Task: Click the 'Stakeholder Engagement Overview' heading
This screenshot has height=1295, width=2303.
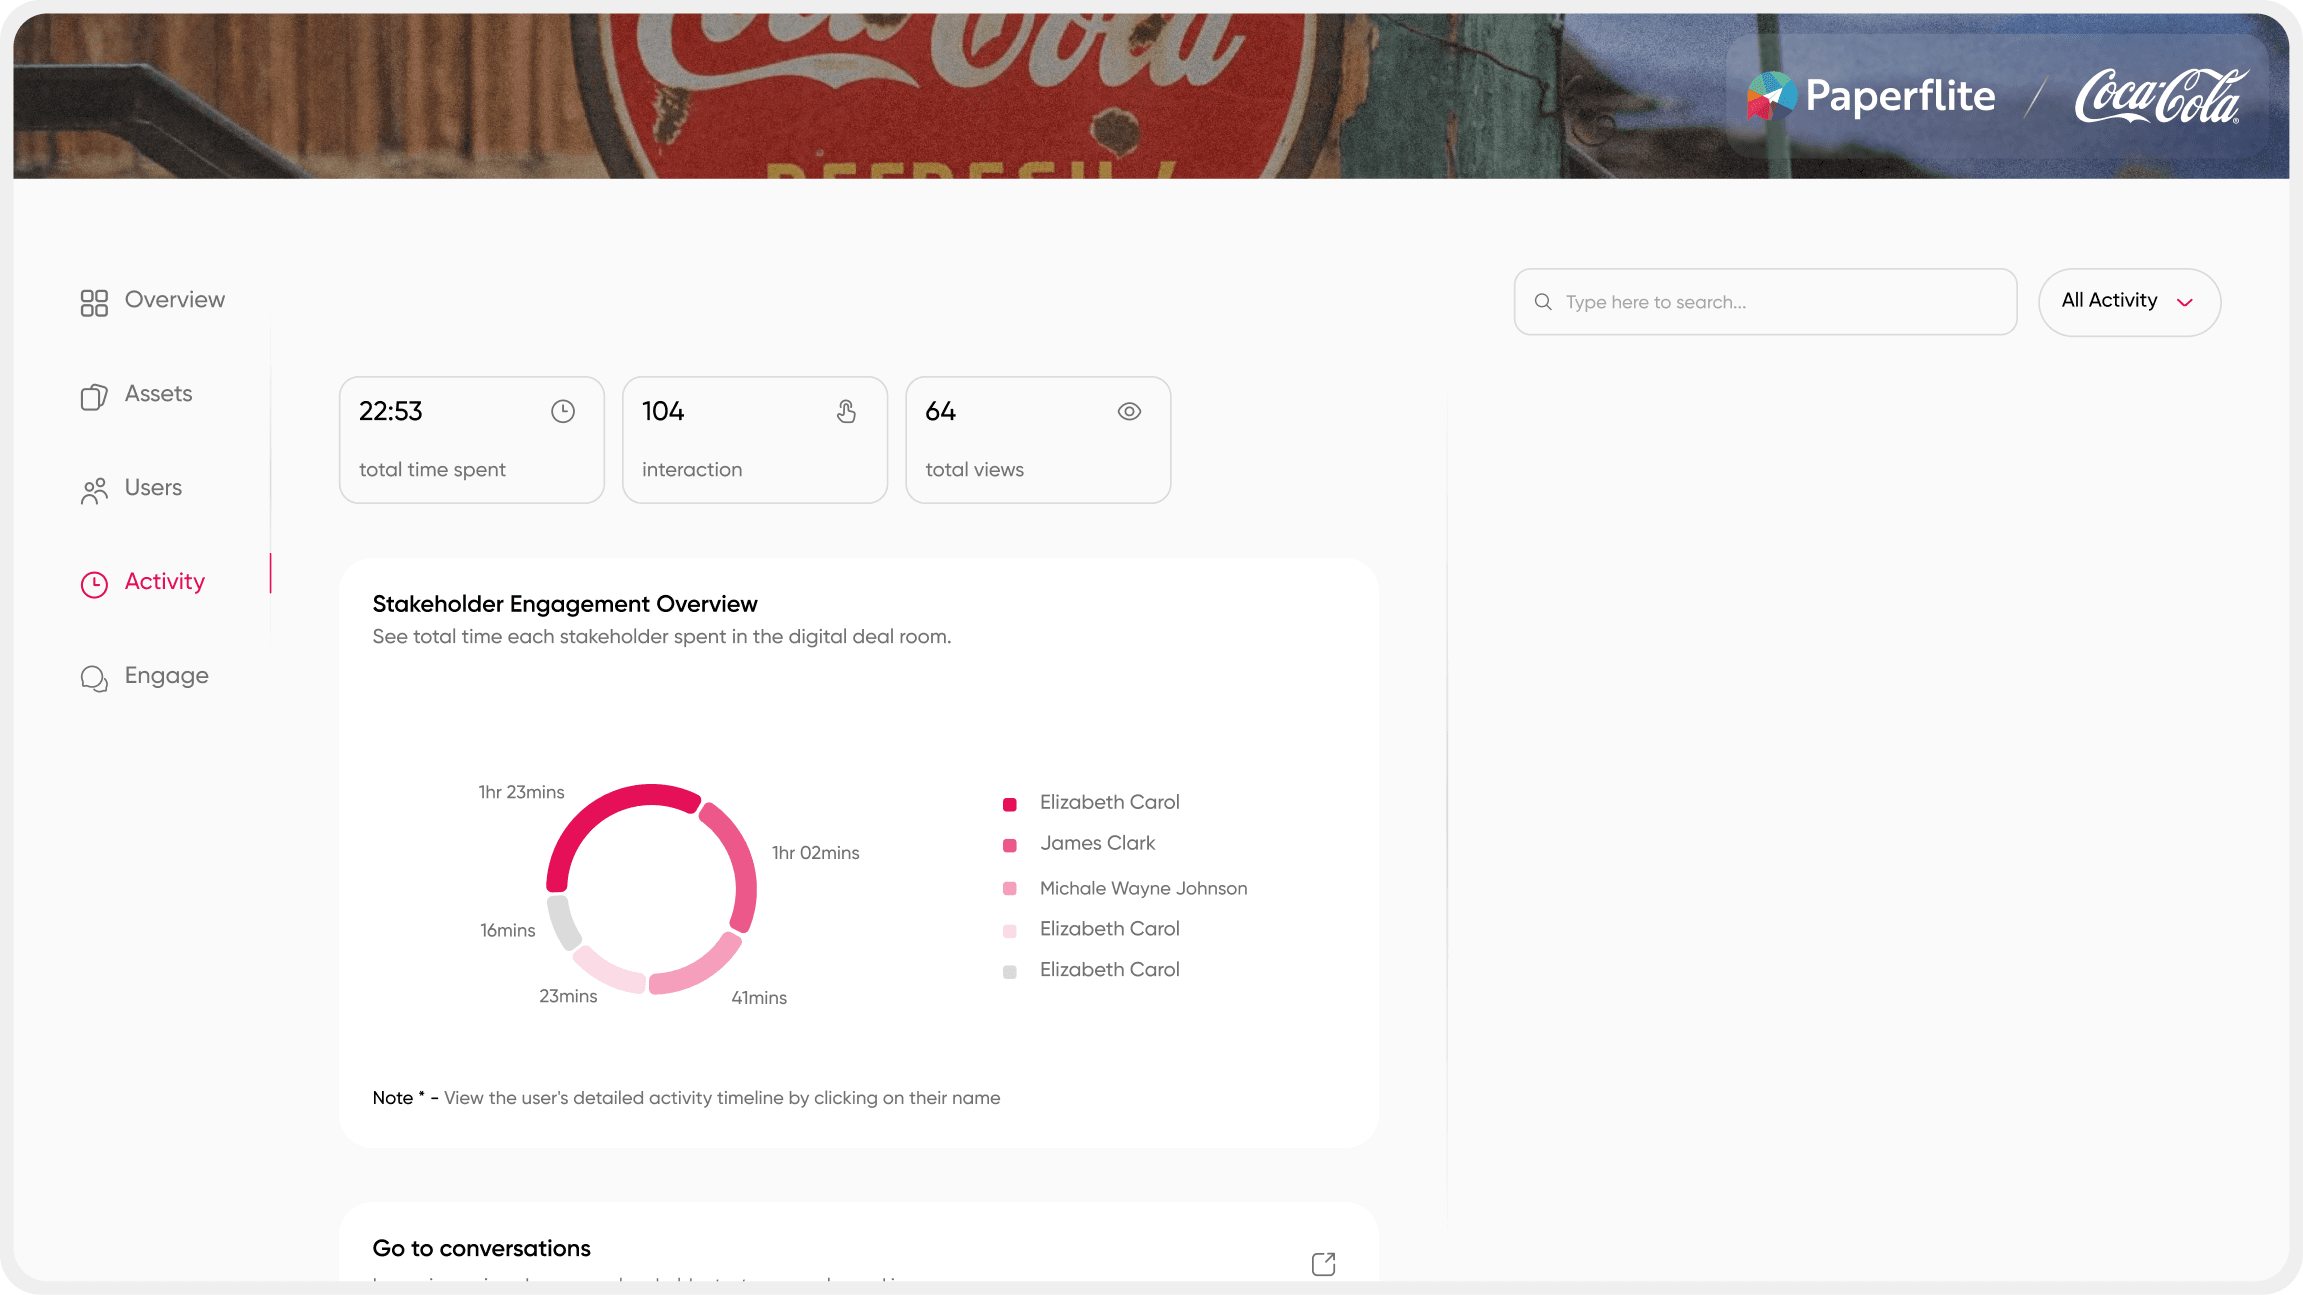Action: pos(565,604)
